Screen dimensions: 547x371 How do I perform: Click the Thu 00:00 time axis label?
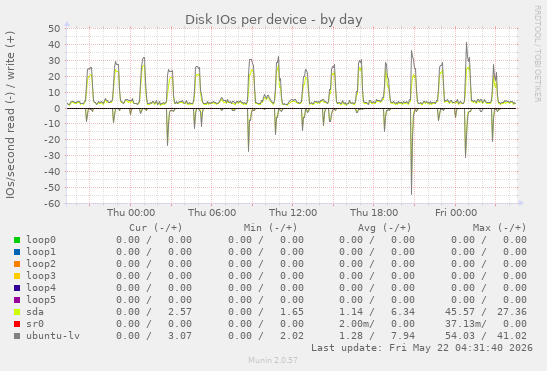131,213
